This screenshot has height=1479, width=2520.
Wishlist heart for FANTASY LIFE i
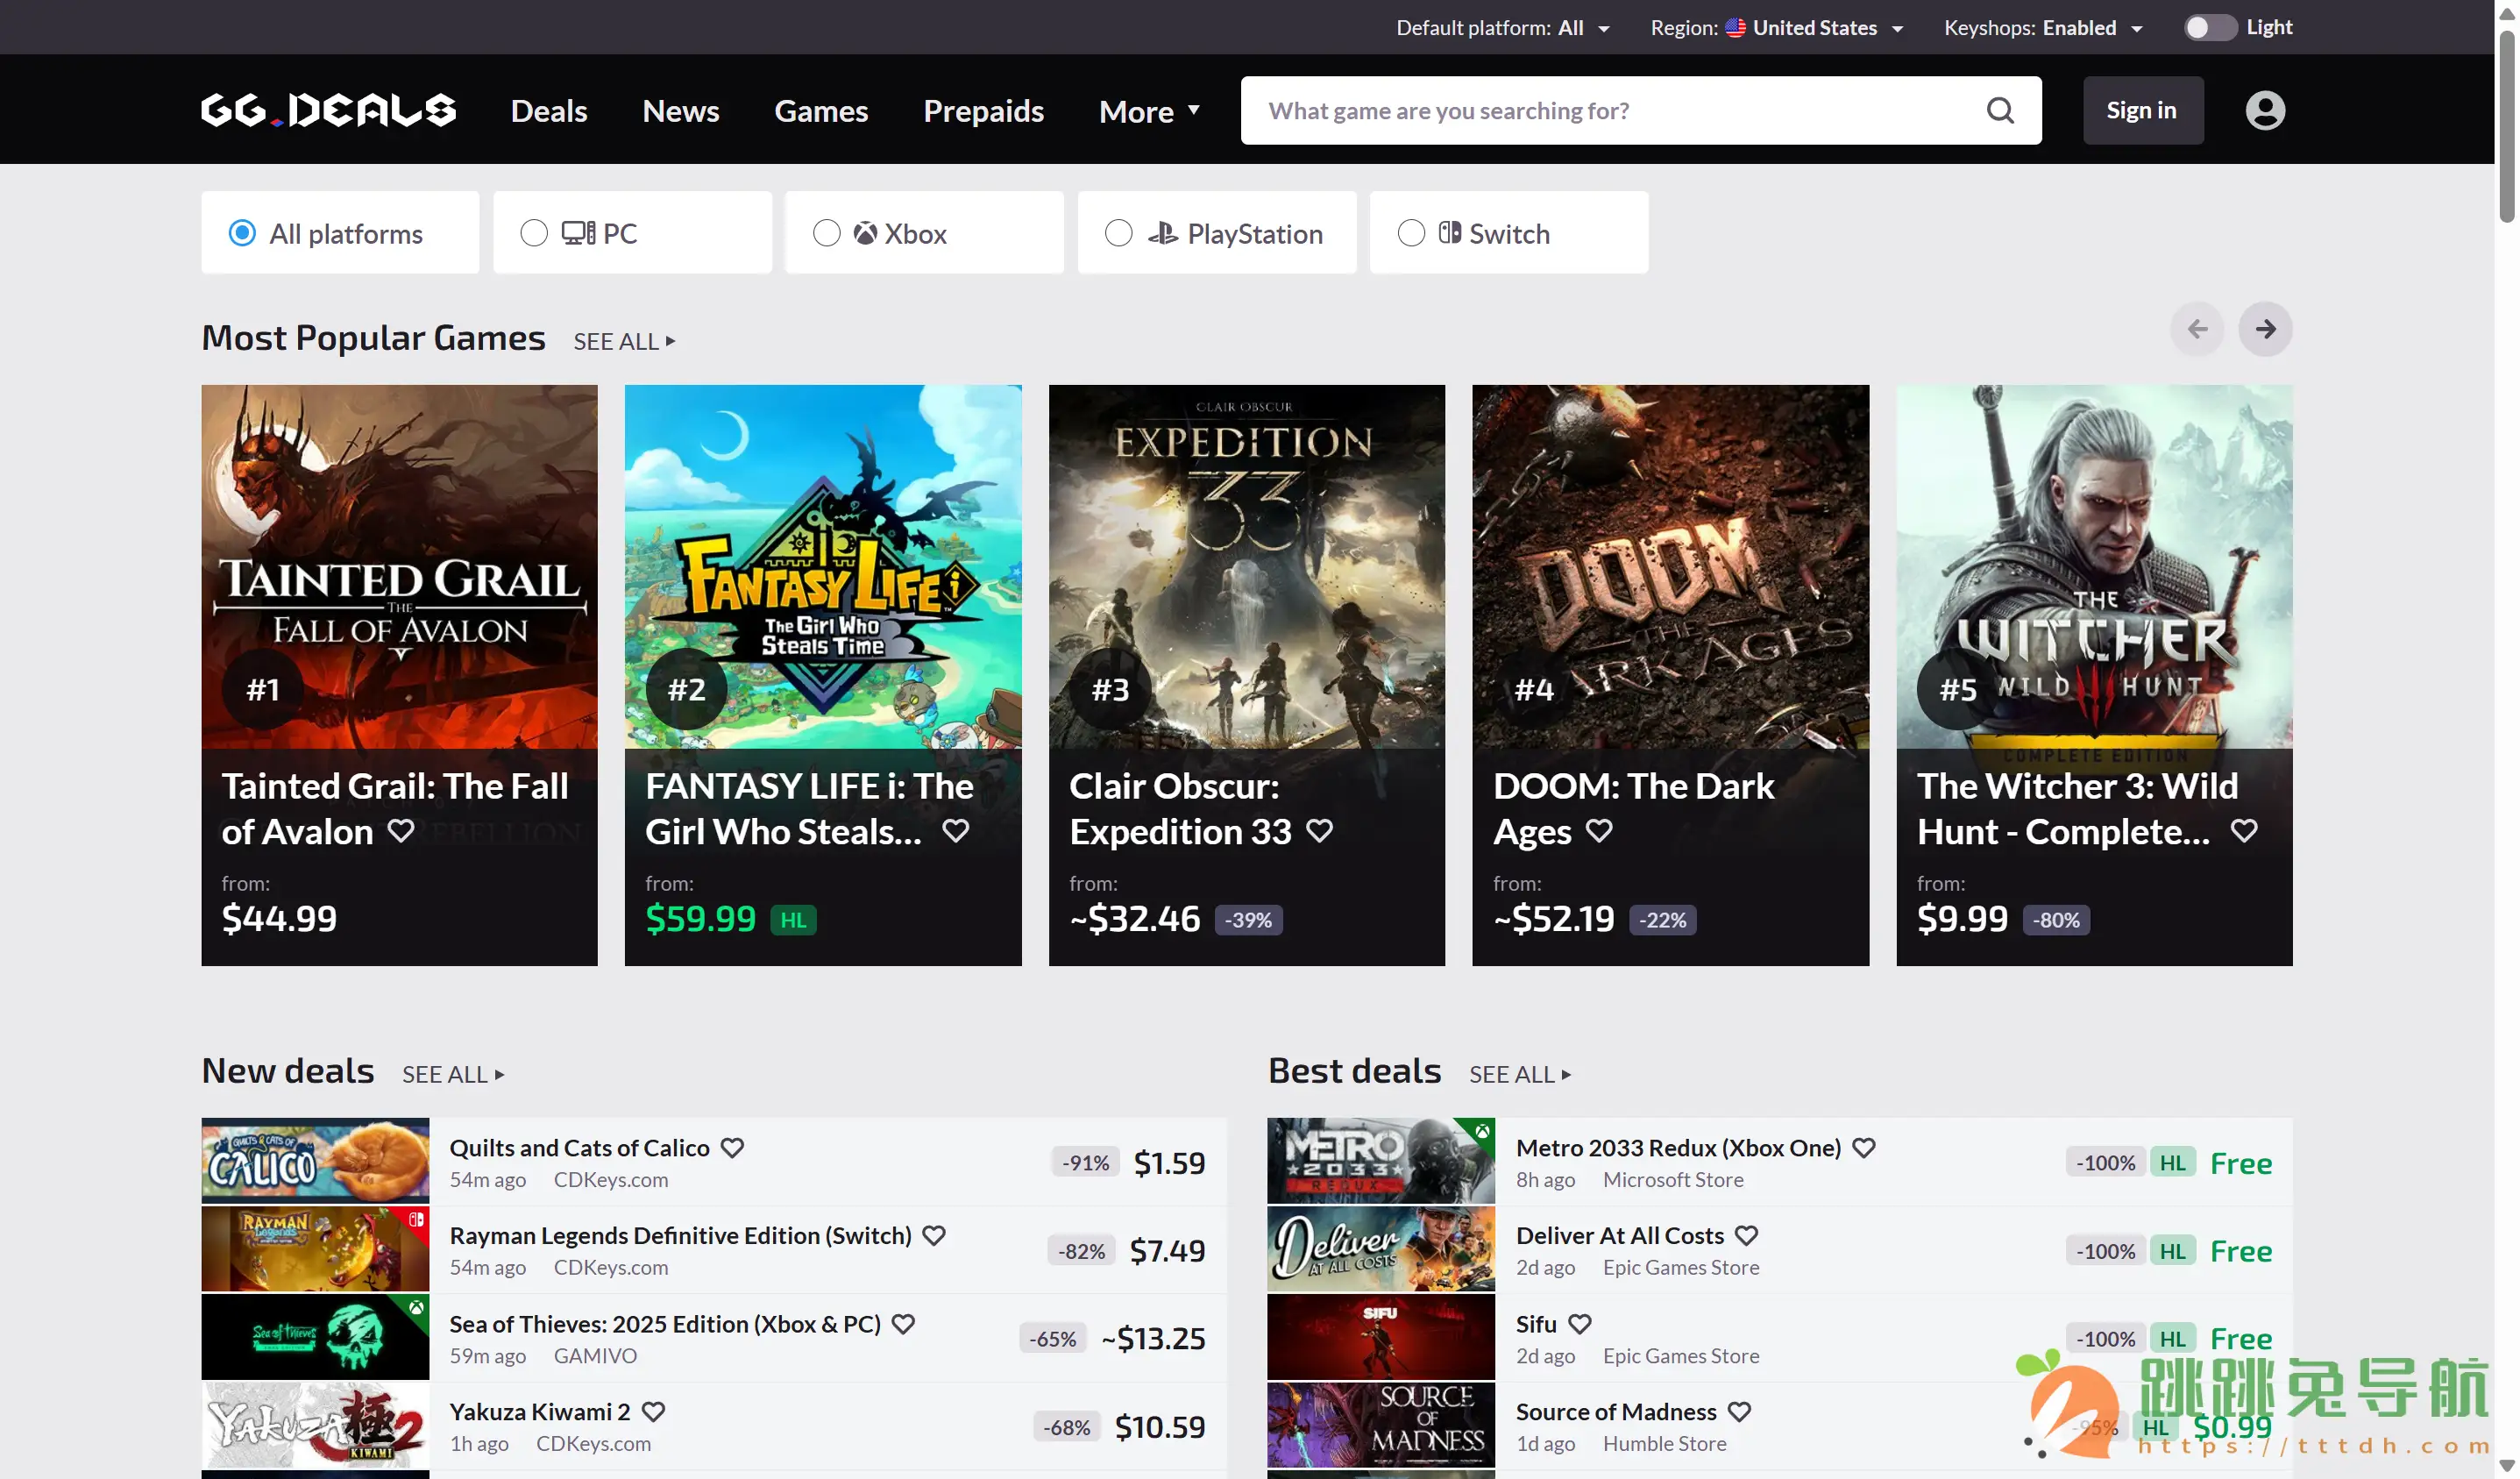tap(956, 831)
